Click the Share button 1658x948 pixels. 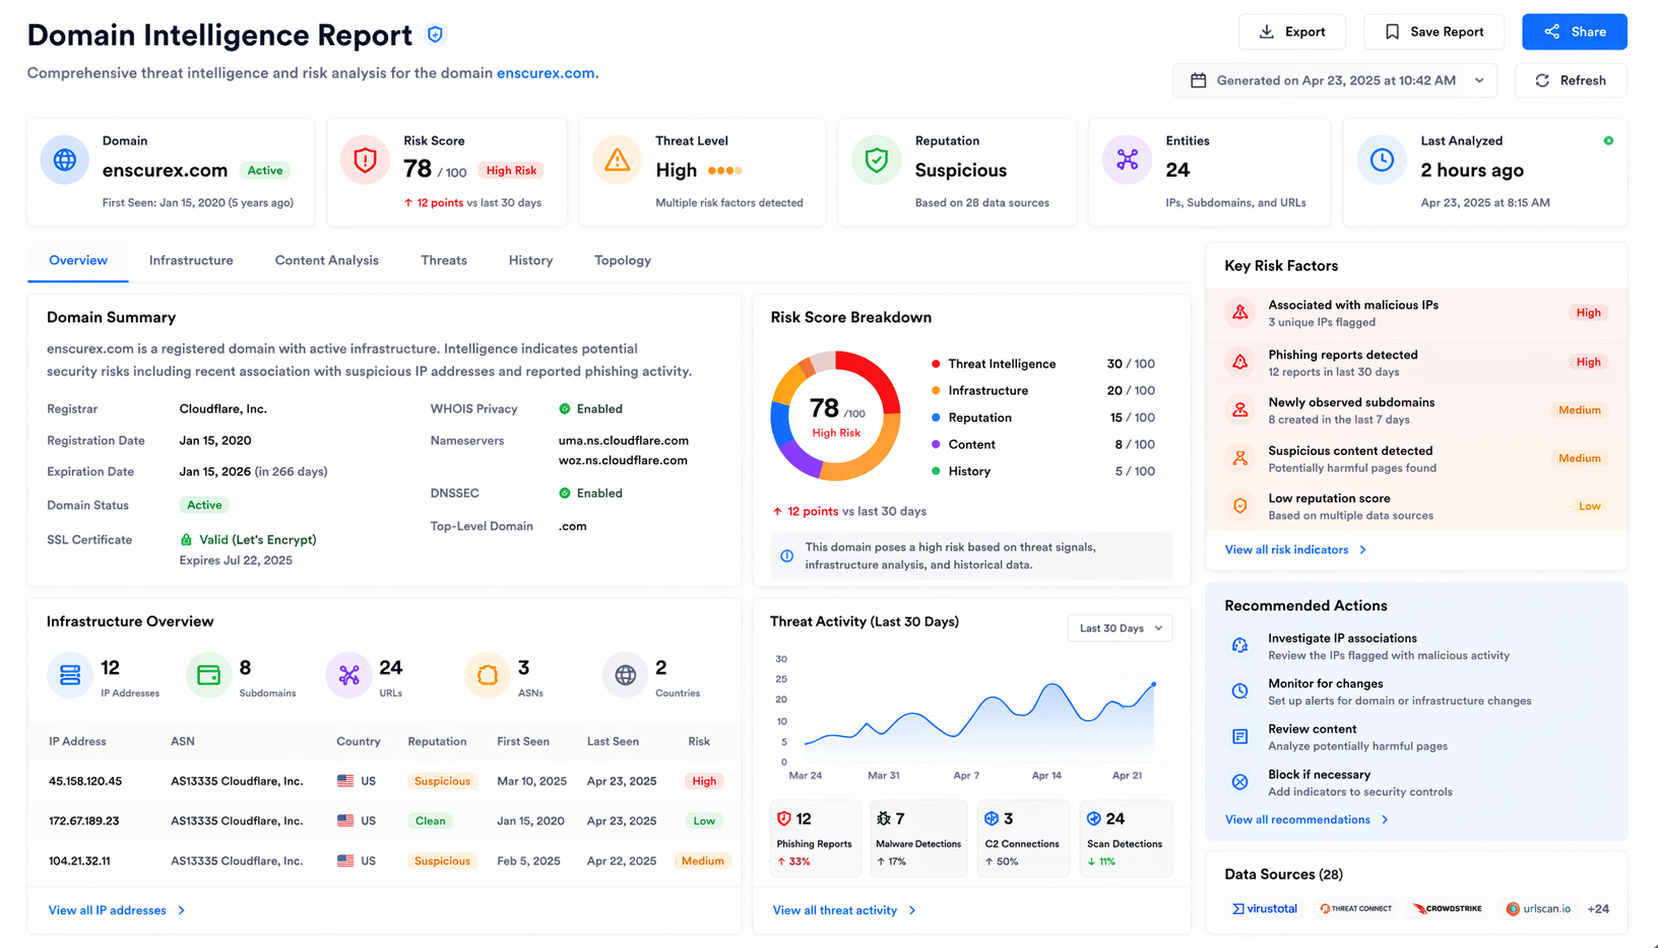[1574, 31]
